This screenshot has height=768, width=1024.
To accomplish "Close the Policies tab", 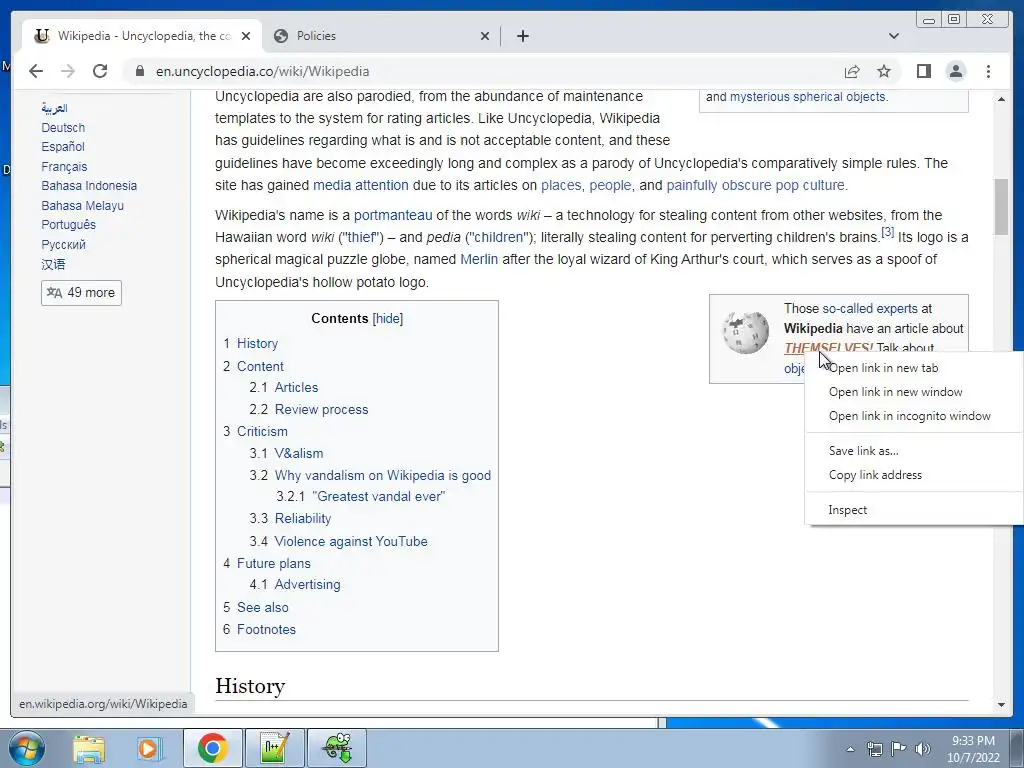I will 485,36.
